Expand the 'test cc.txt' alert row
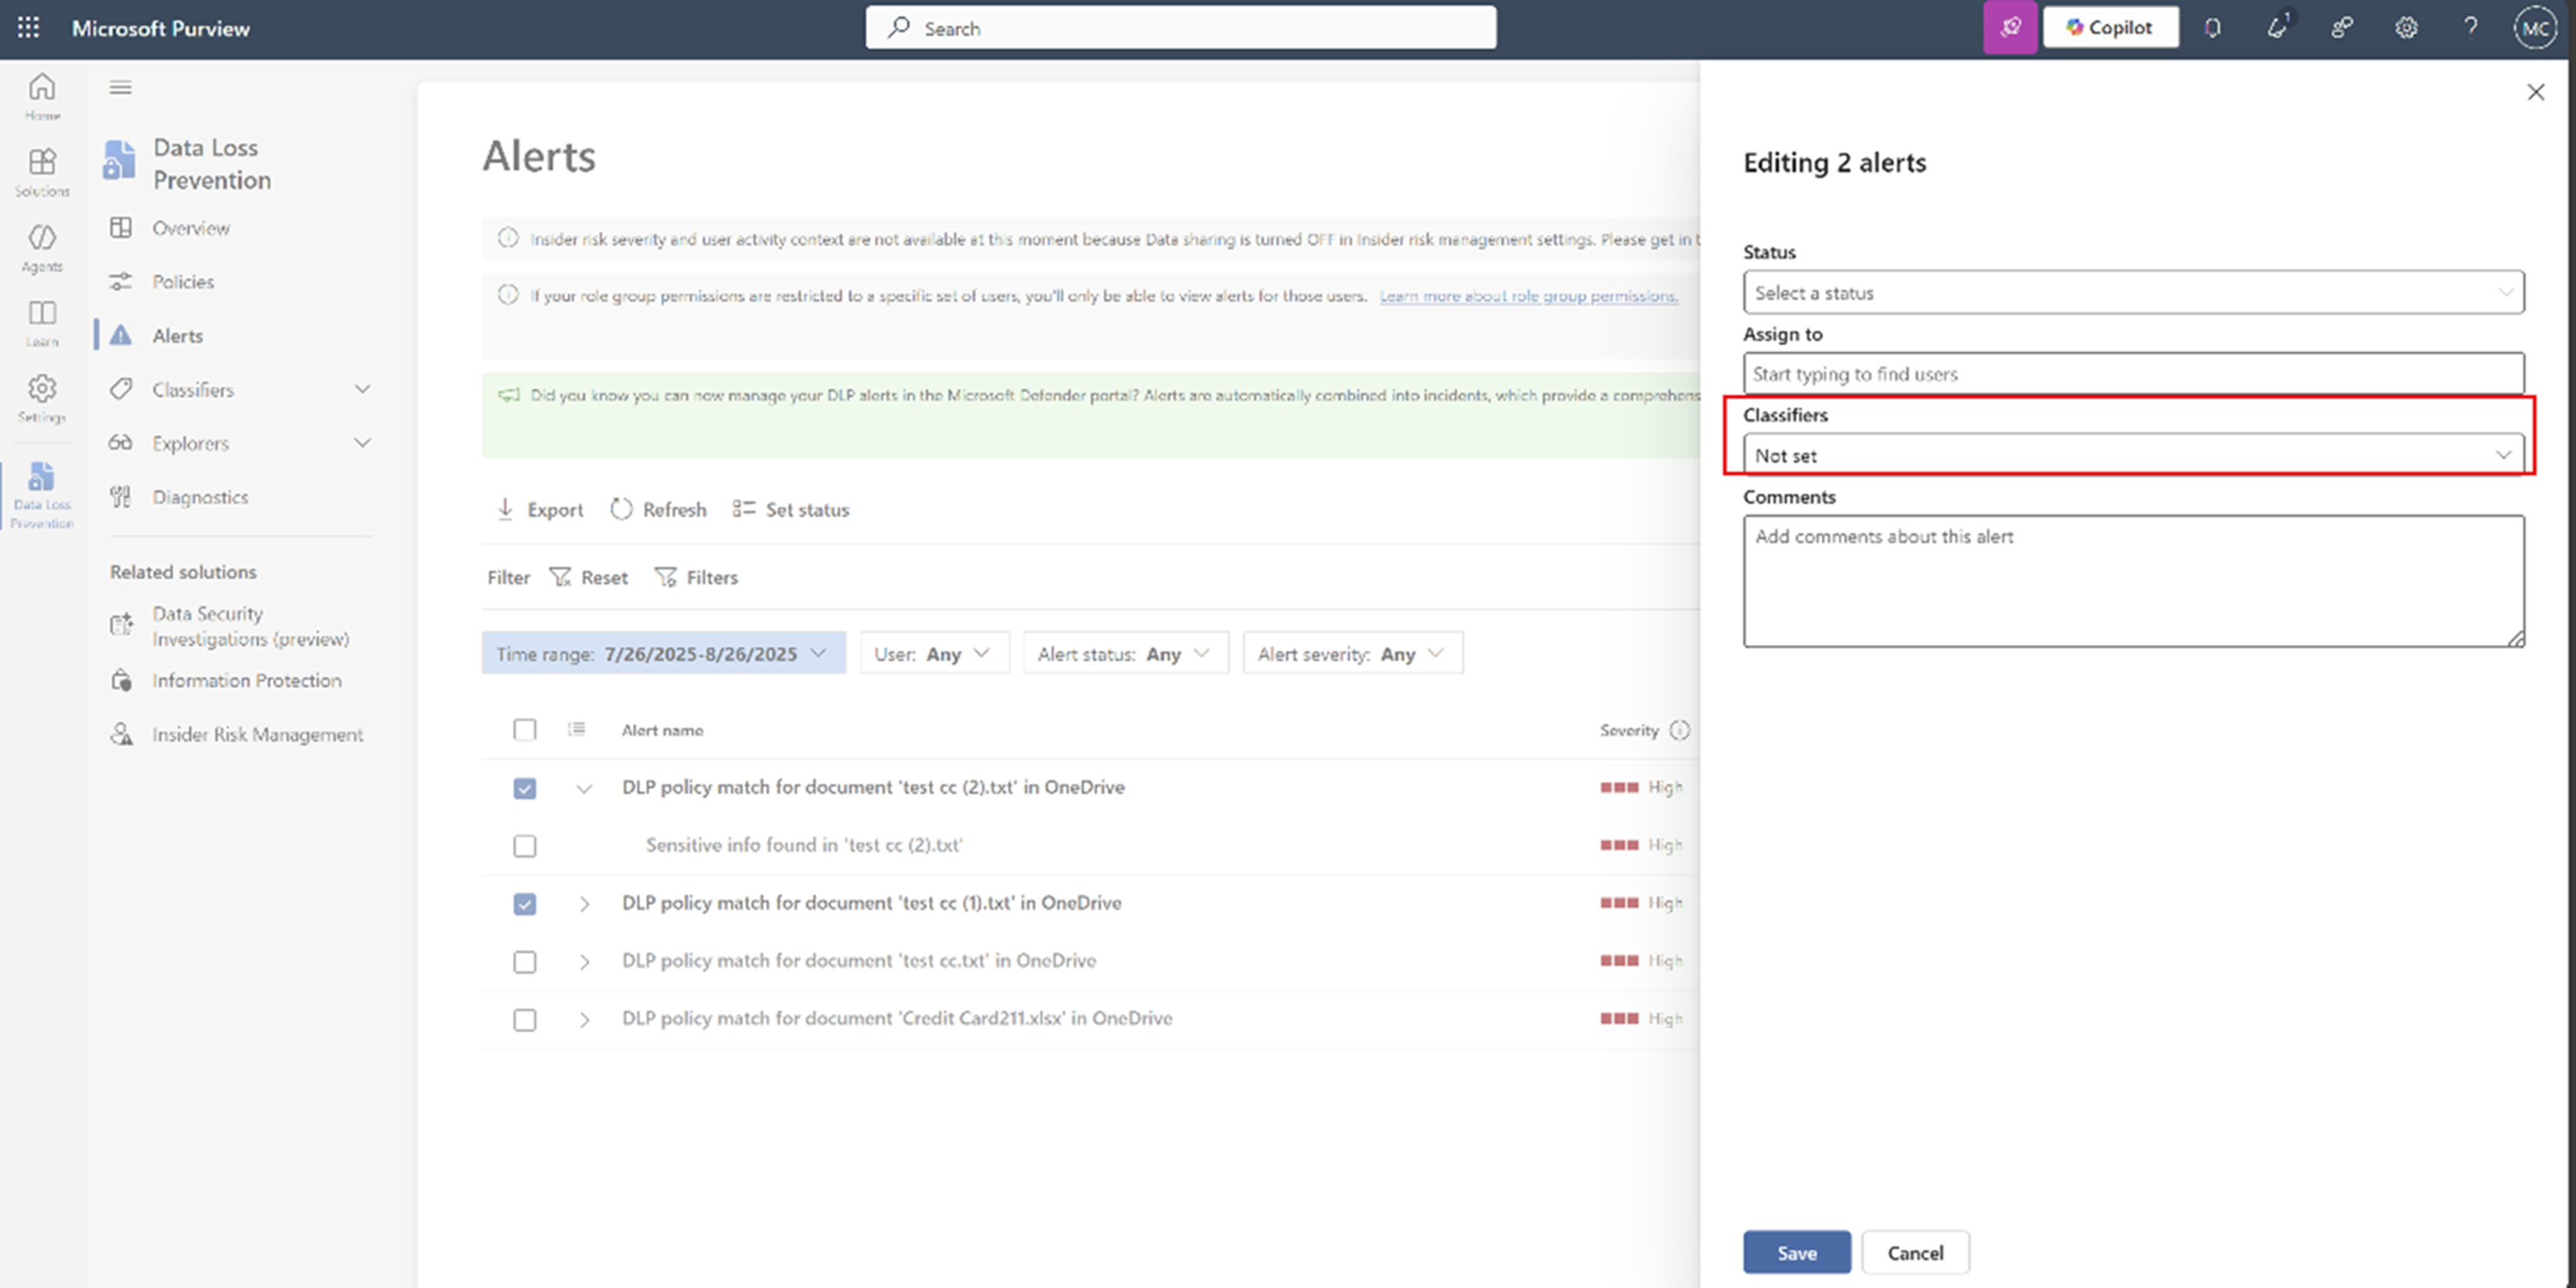 pyautogui.click(x=584, y=962)
